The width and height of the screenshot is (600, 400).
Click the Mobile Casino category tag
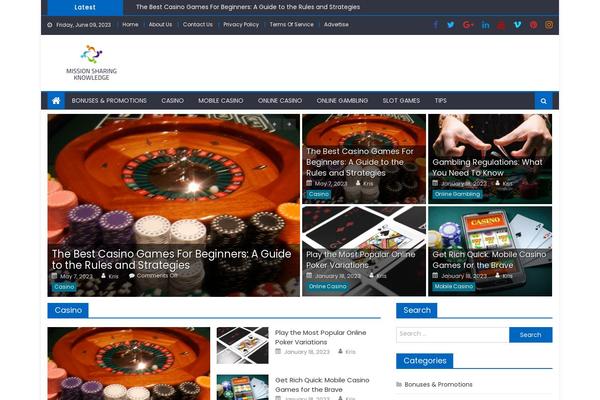[454, 286]
